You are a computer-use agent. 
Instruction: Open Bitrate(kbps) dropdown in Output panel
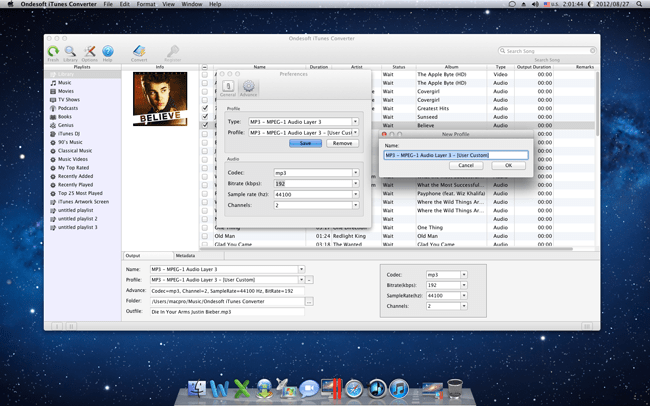coord(464,285)
